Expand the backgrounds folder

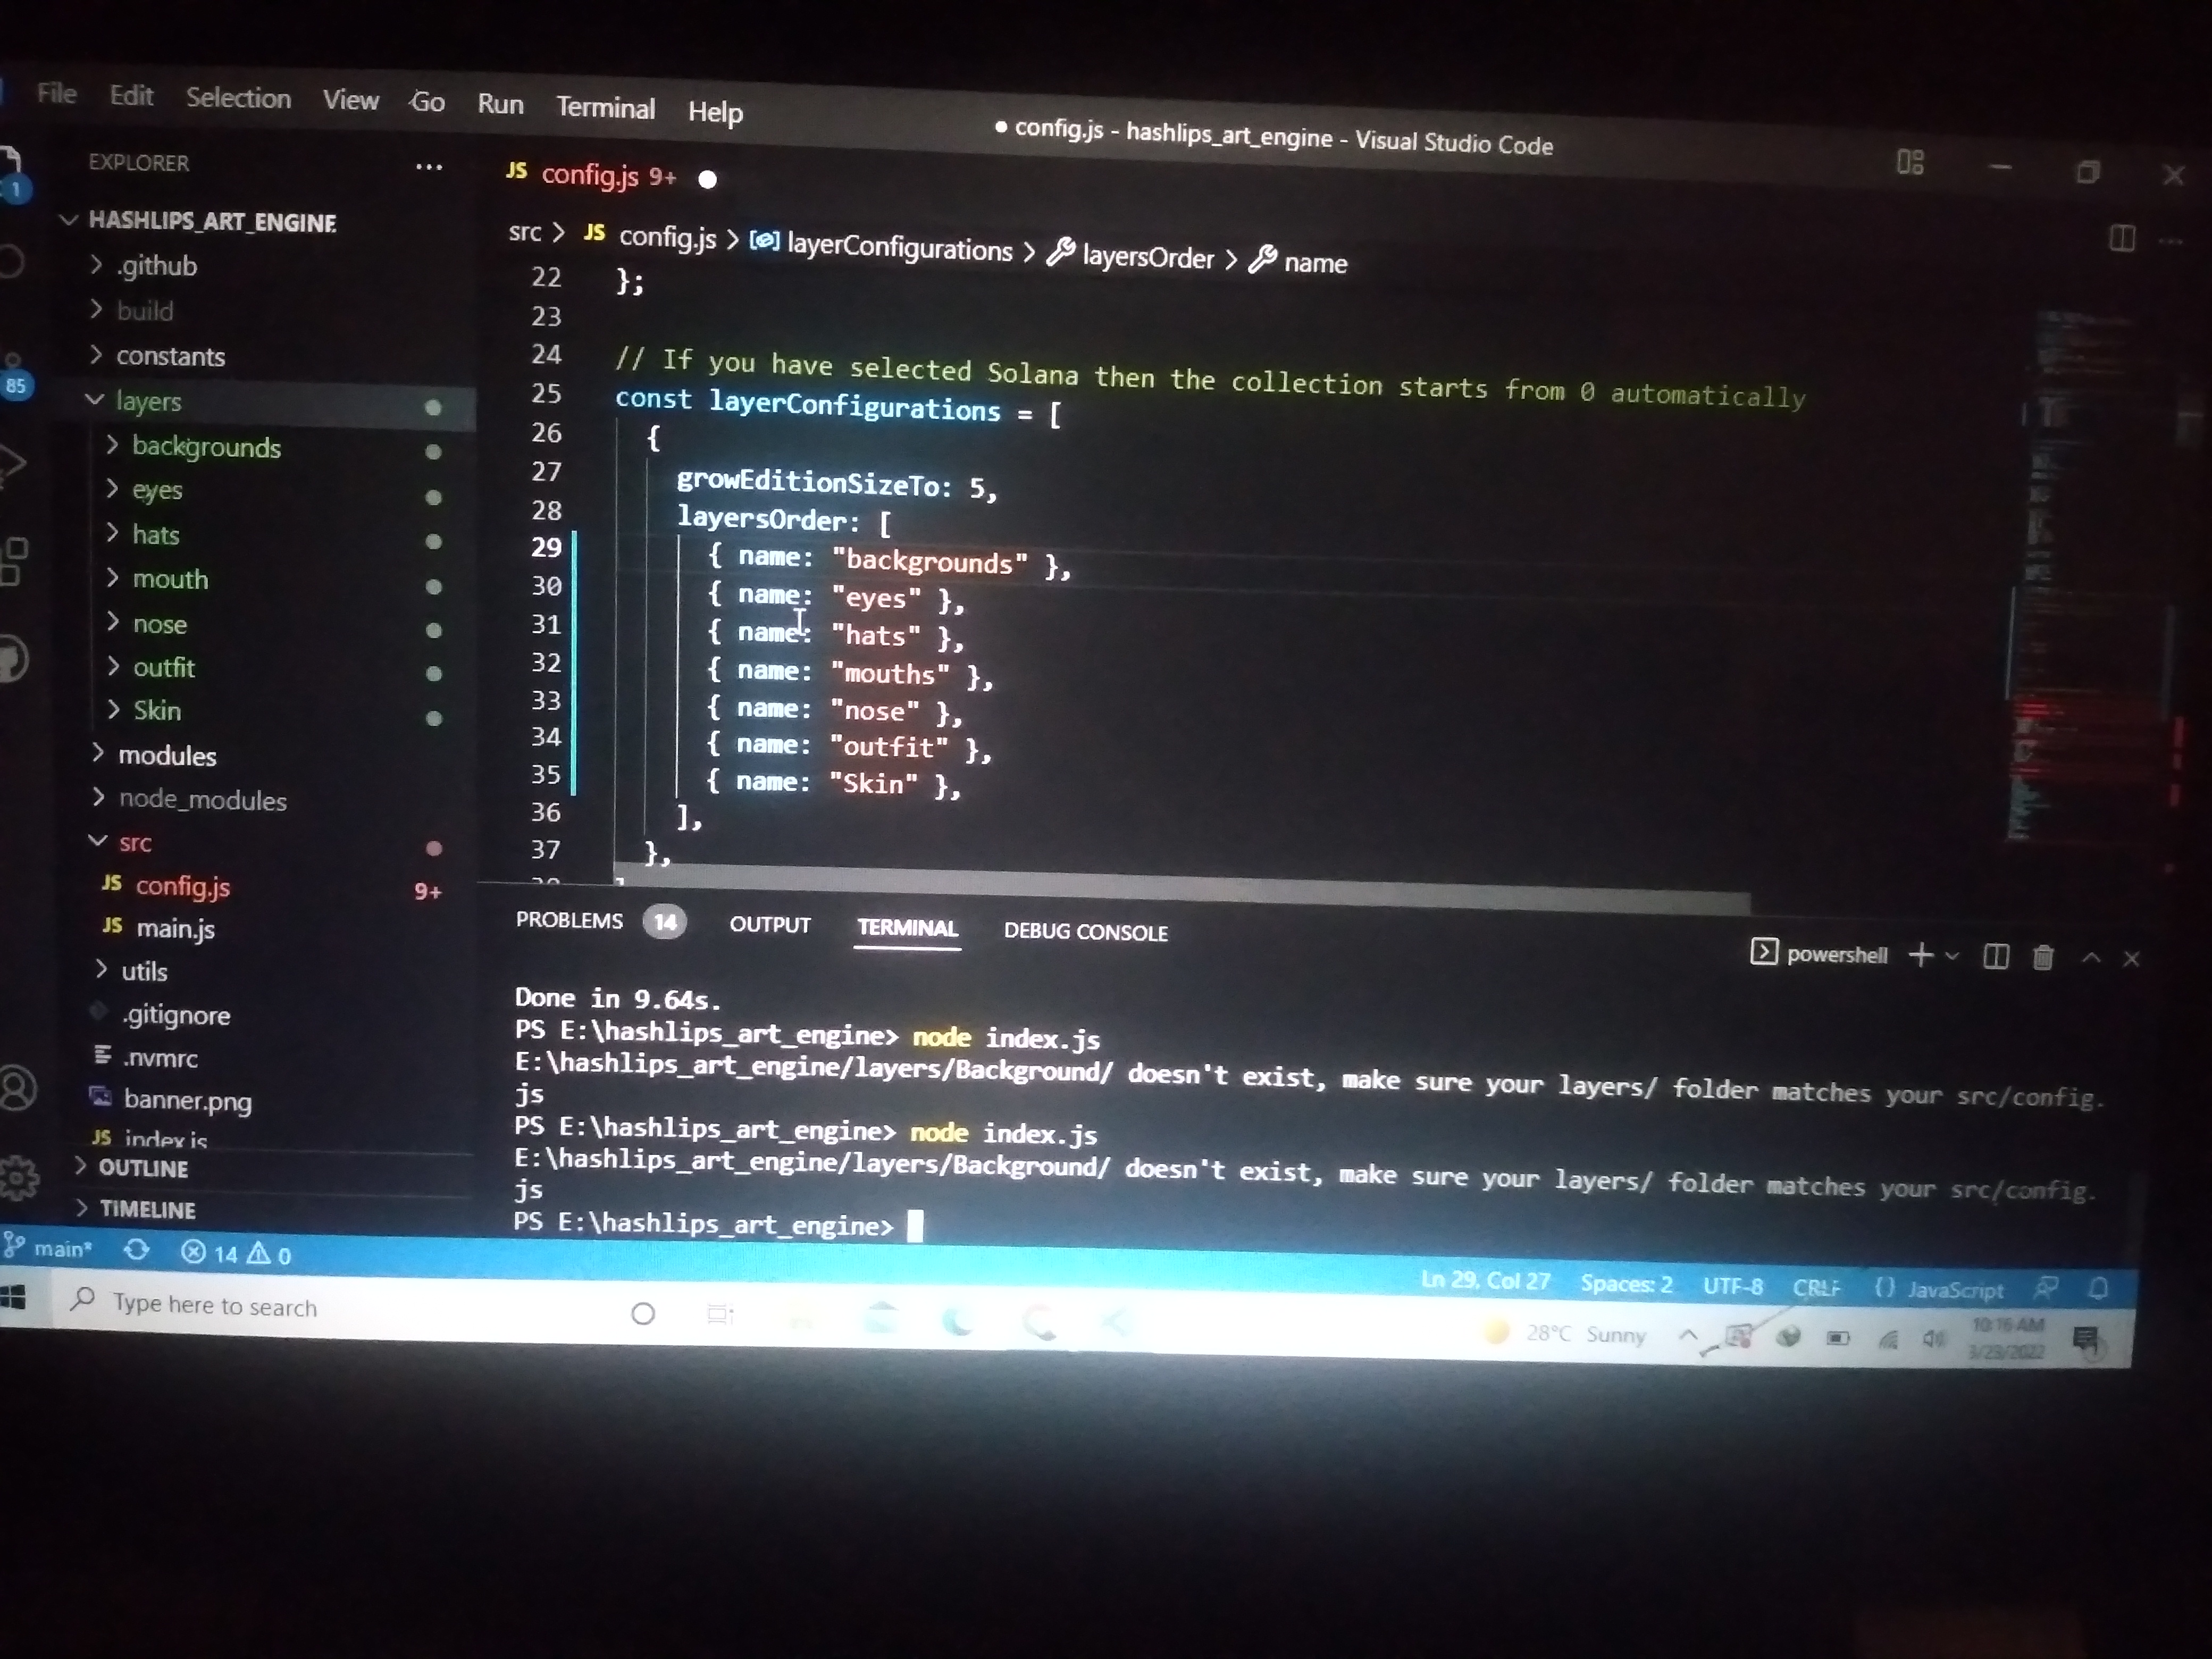(206, 446)
